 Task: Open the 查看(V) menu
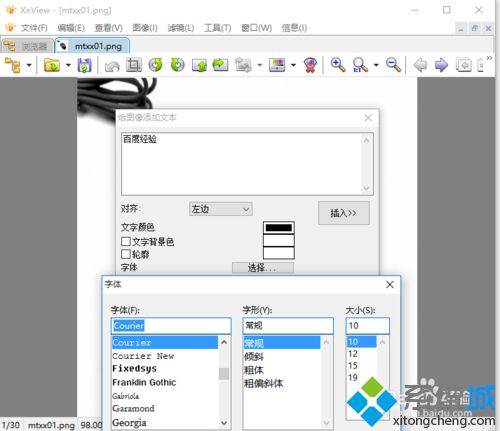[108, 28]
